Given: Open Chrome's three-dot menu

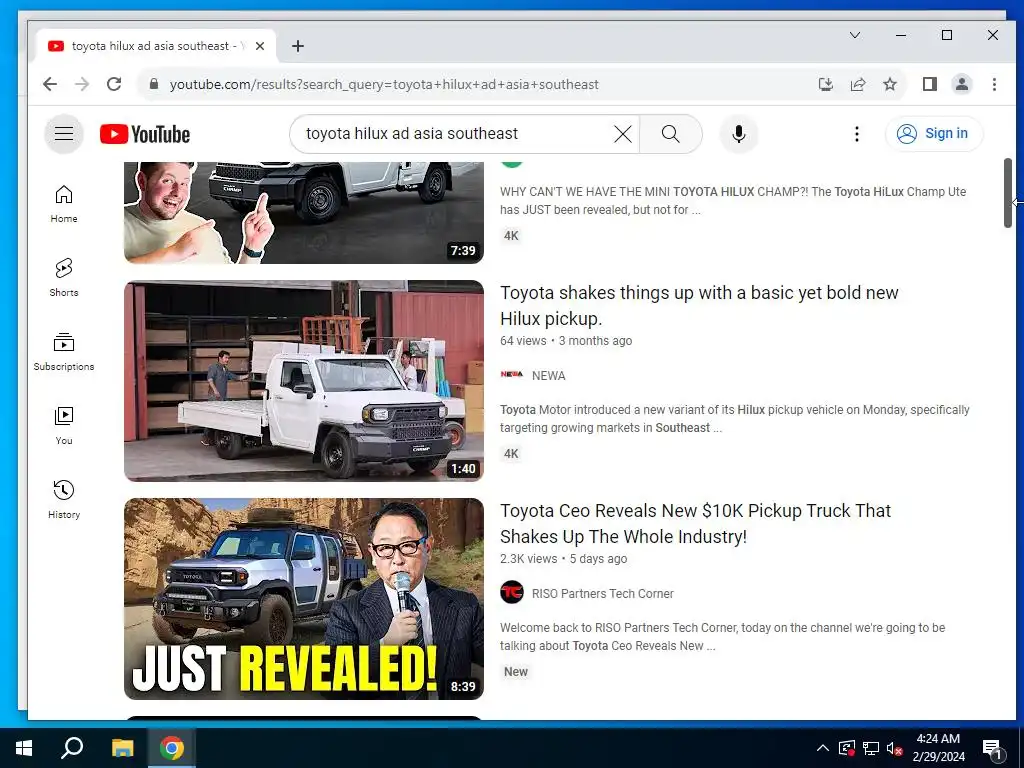Looking at the screenshot, I should (x=994, y=84).
